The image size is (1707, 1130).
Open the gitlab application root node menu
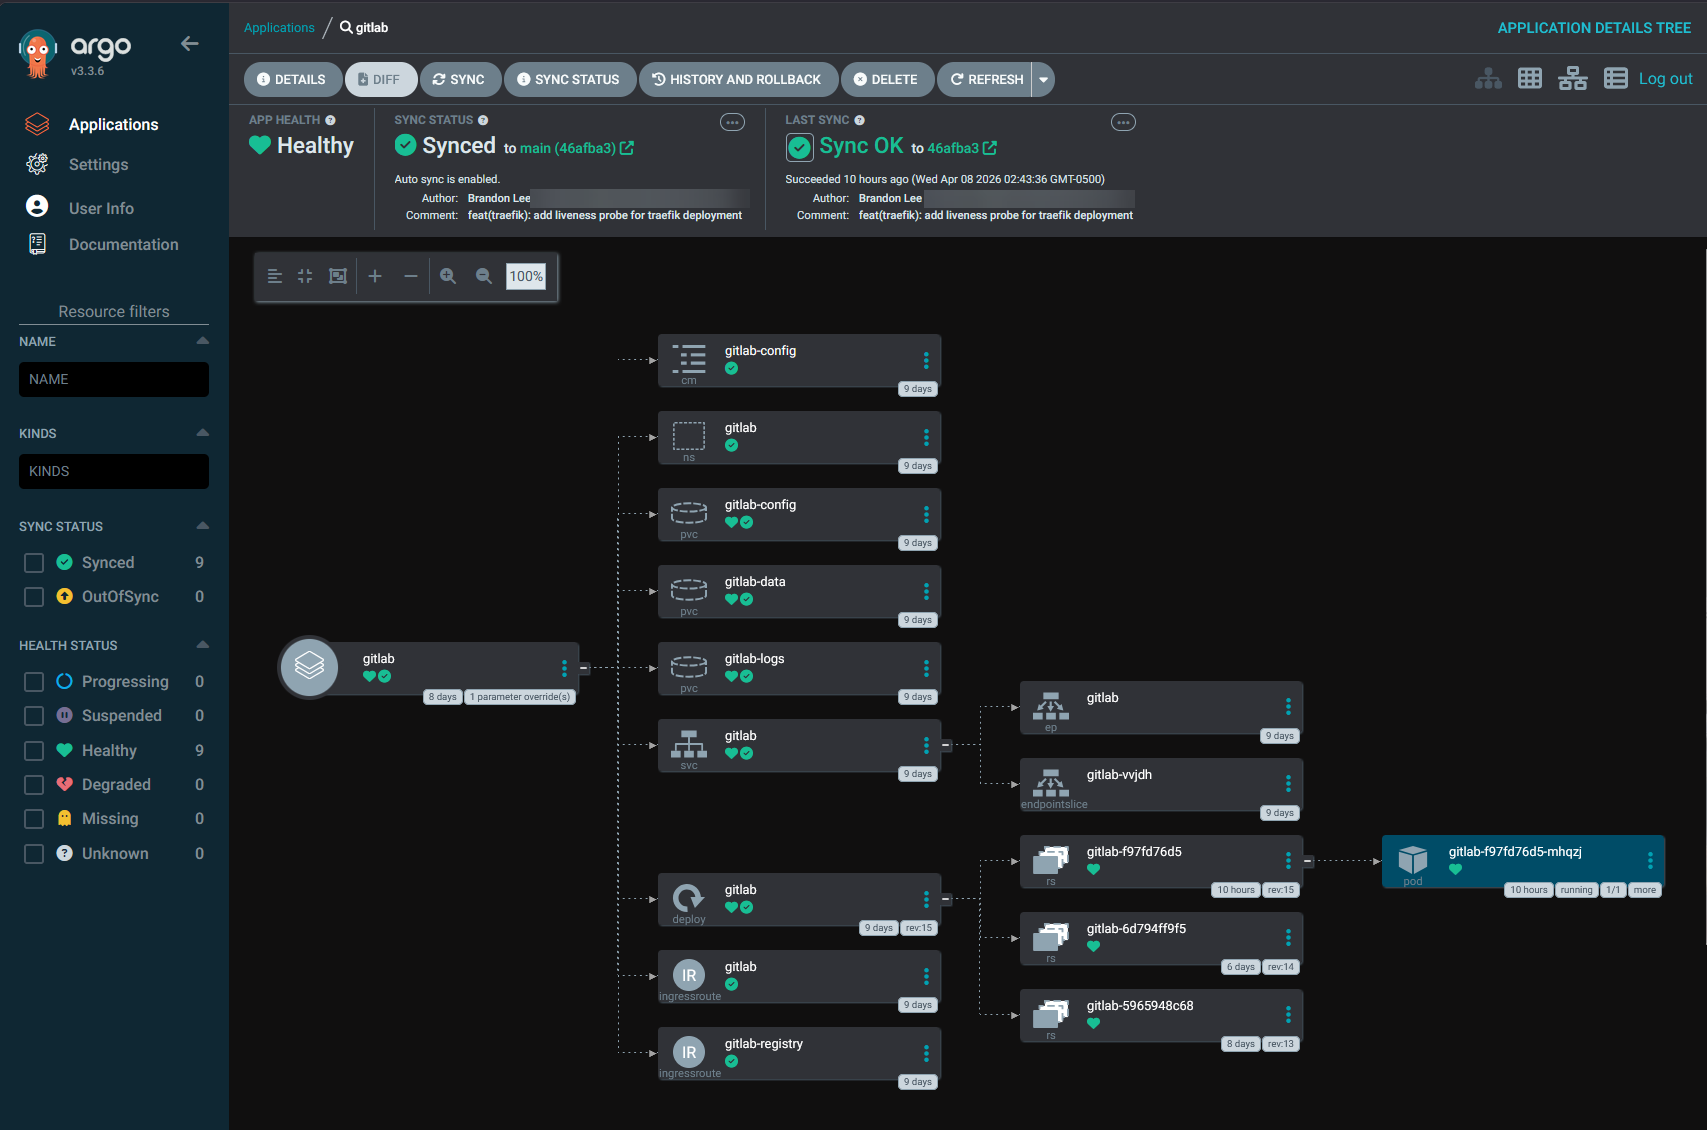coord(564,668)
